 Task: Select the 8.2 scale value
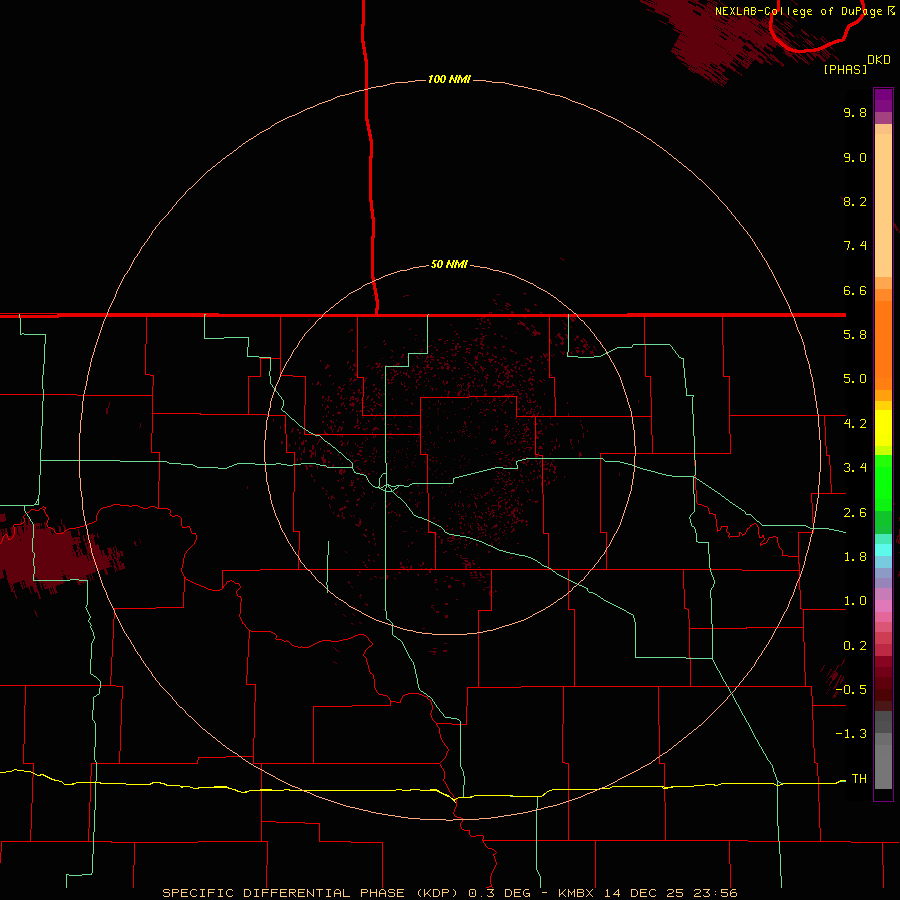[855, 201]
